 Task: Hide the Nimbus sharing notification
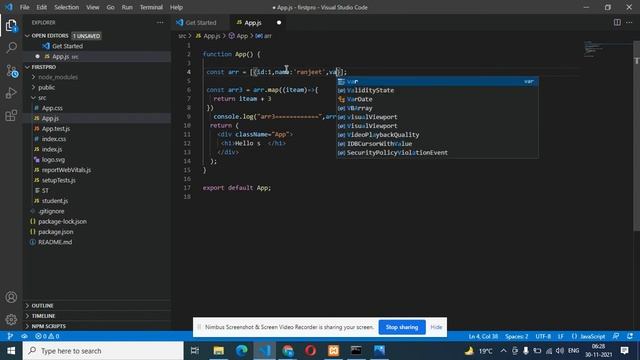(436, 327)
